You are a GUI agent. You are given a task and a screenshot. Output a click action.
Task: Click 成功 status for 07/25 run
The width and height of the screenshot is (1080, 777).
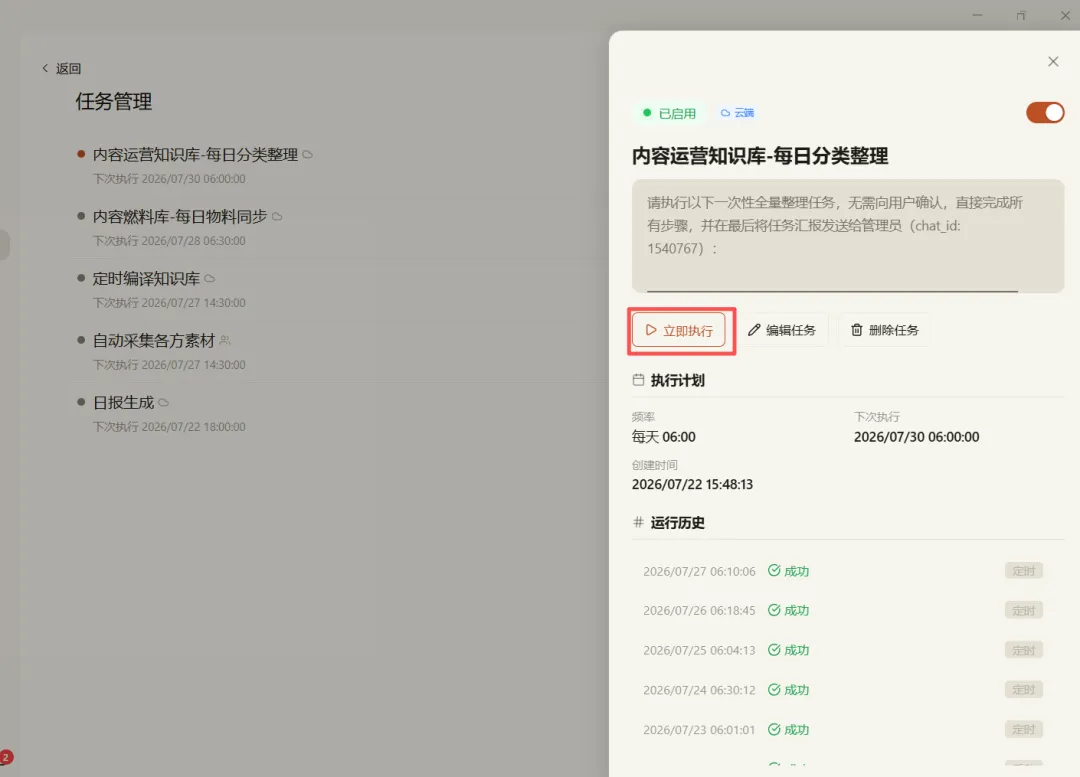789,650
